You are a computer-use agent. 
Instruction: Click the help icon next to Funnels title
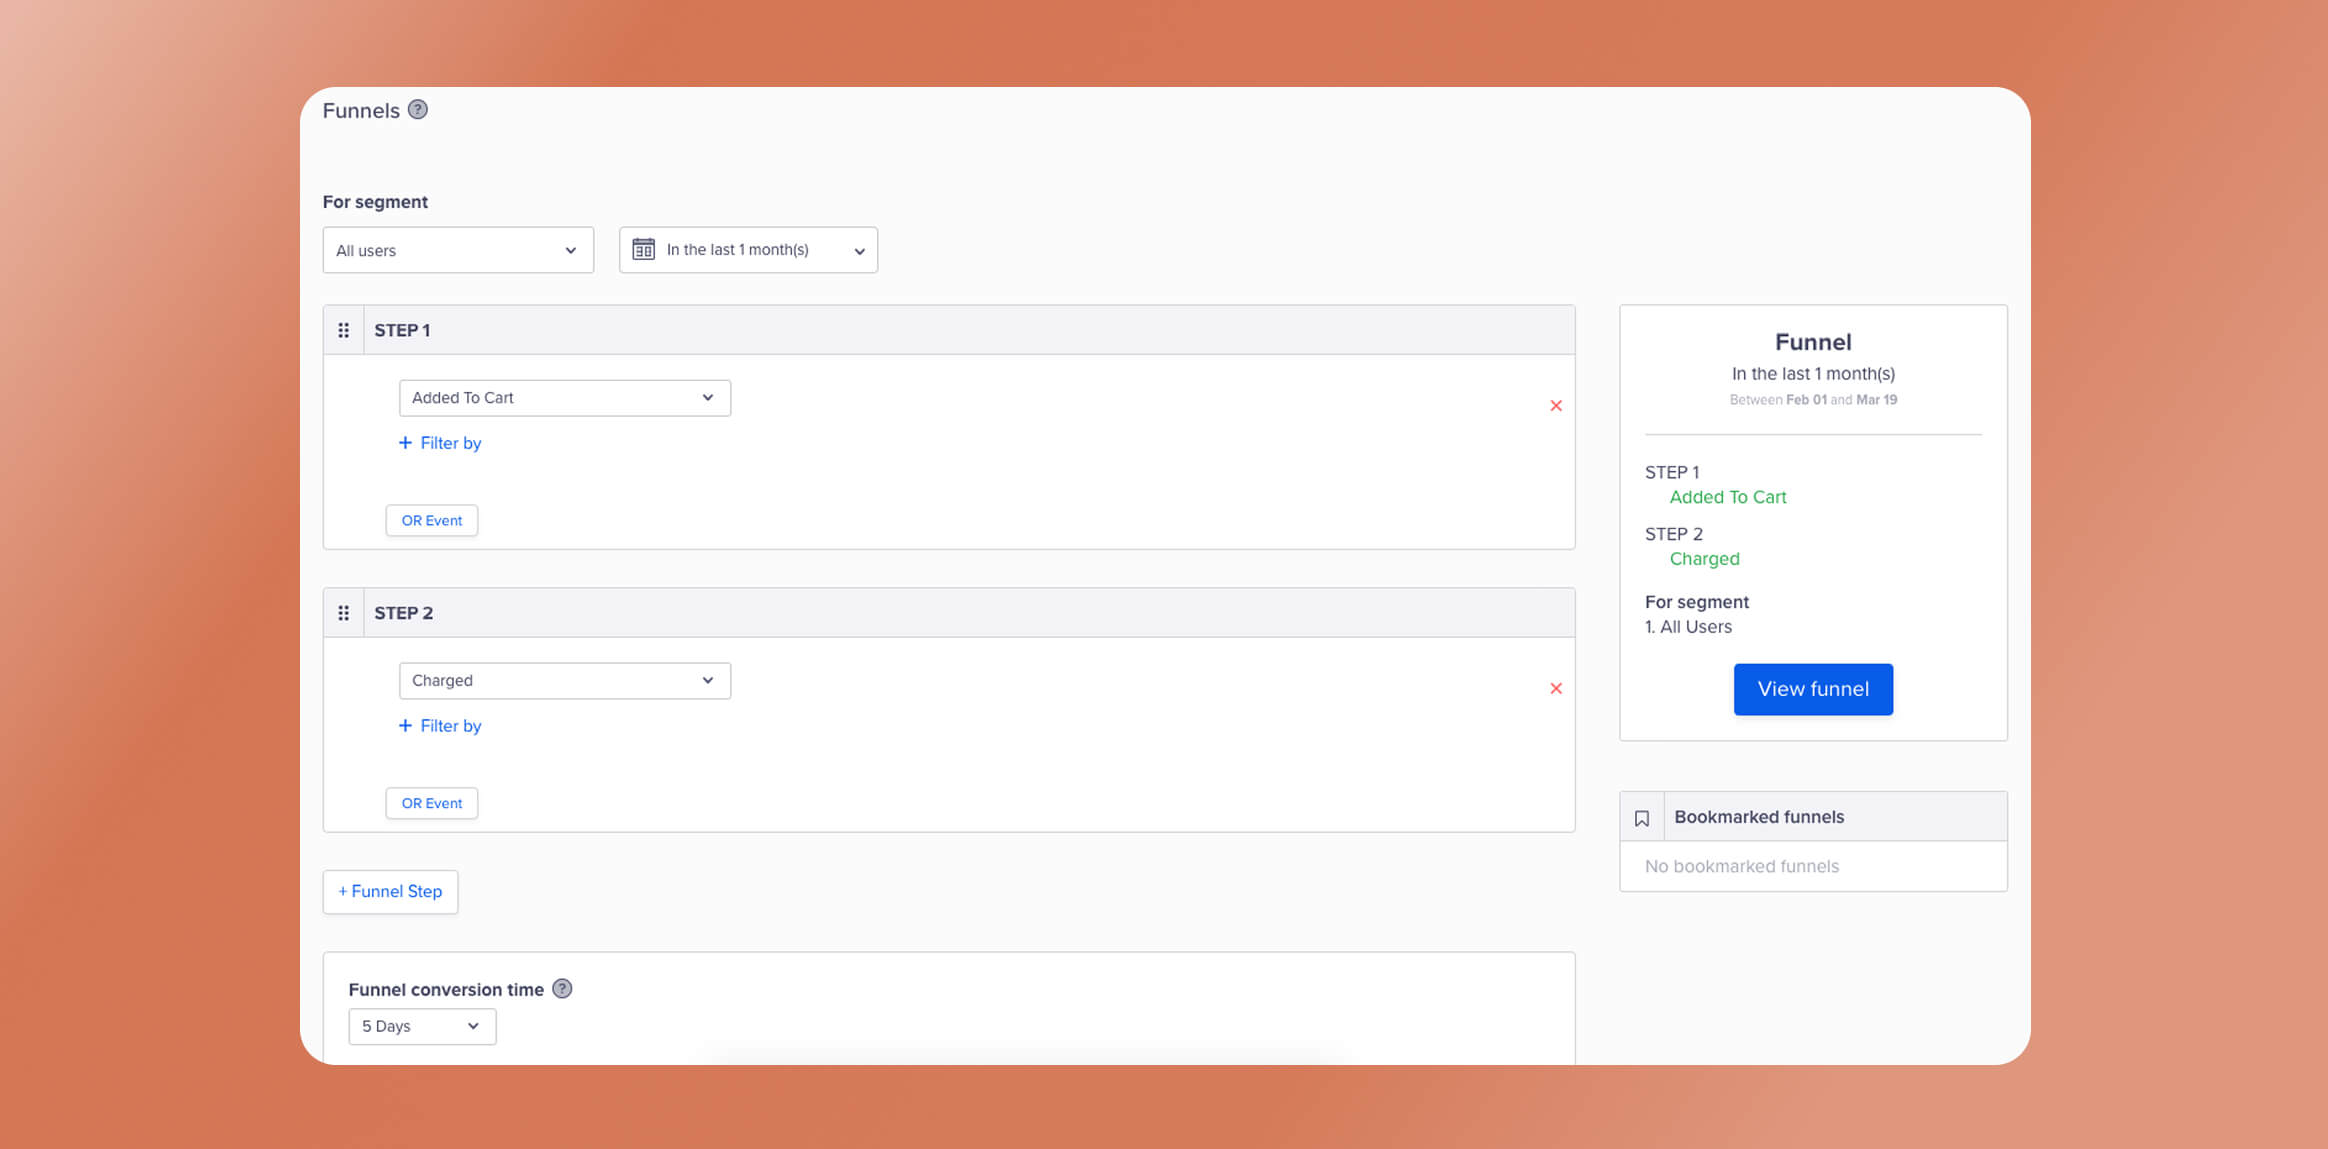click(417, 110)
